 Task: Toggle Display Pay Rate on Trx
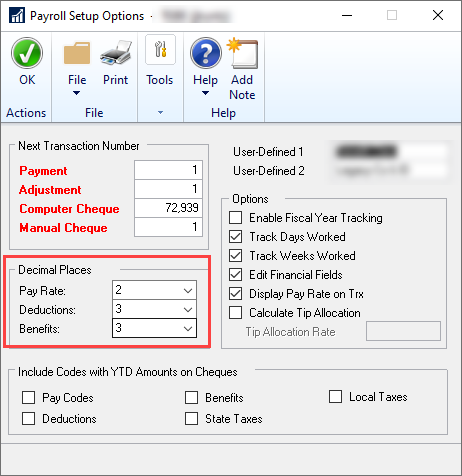point(236,294)
